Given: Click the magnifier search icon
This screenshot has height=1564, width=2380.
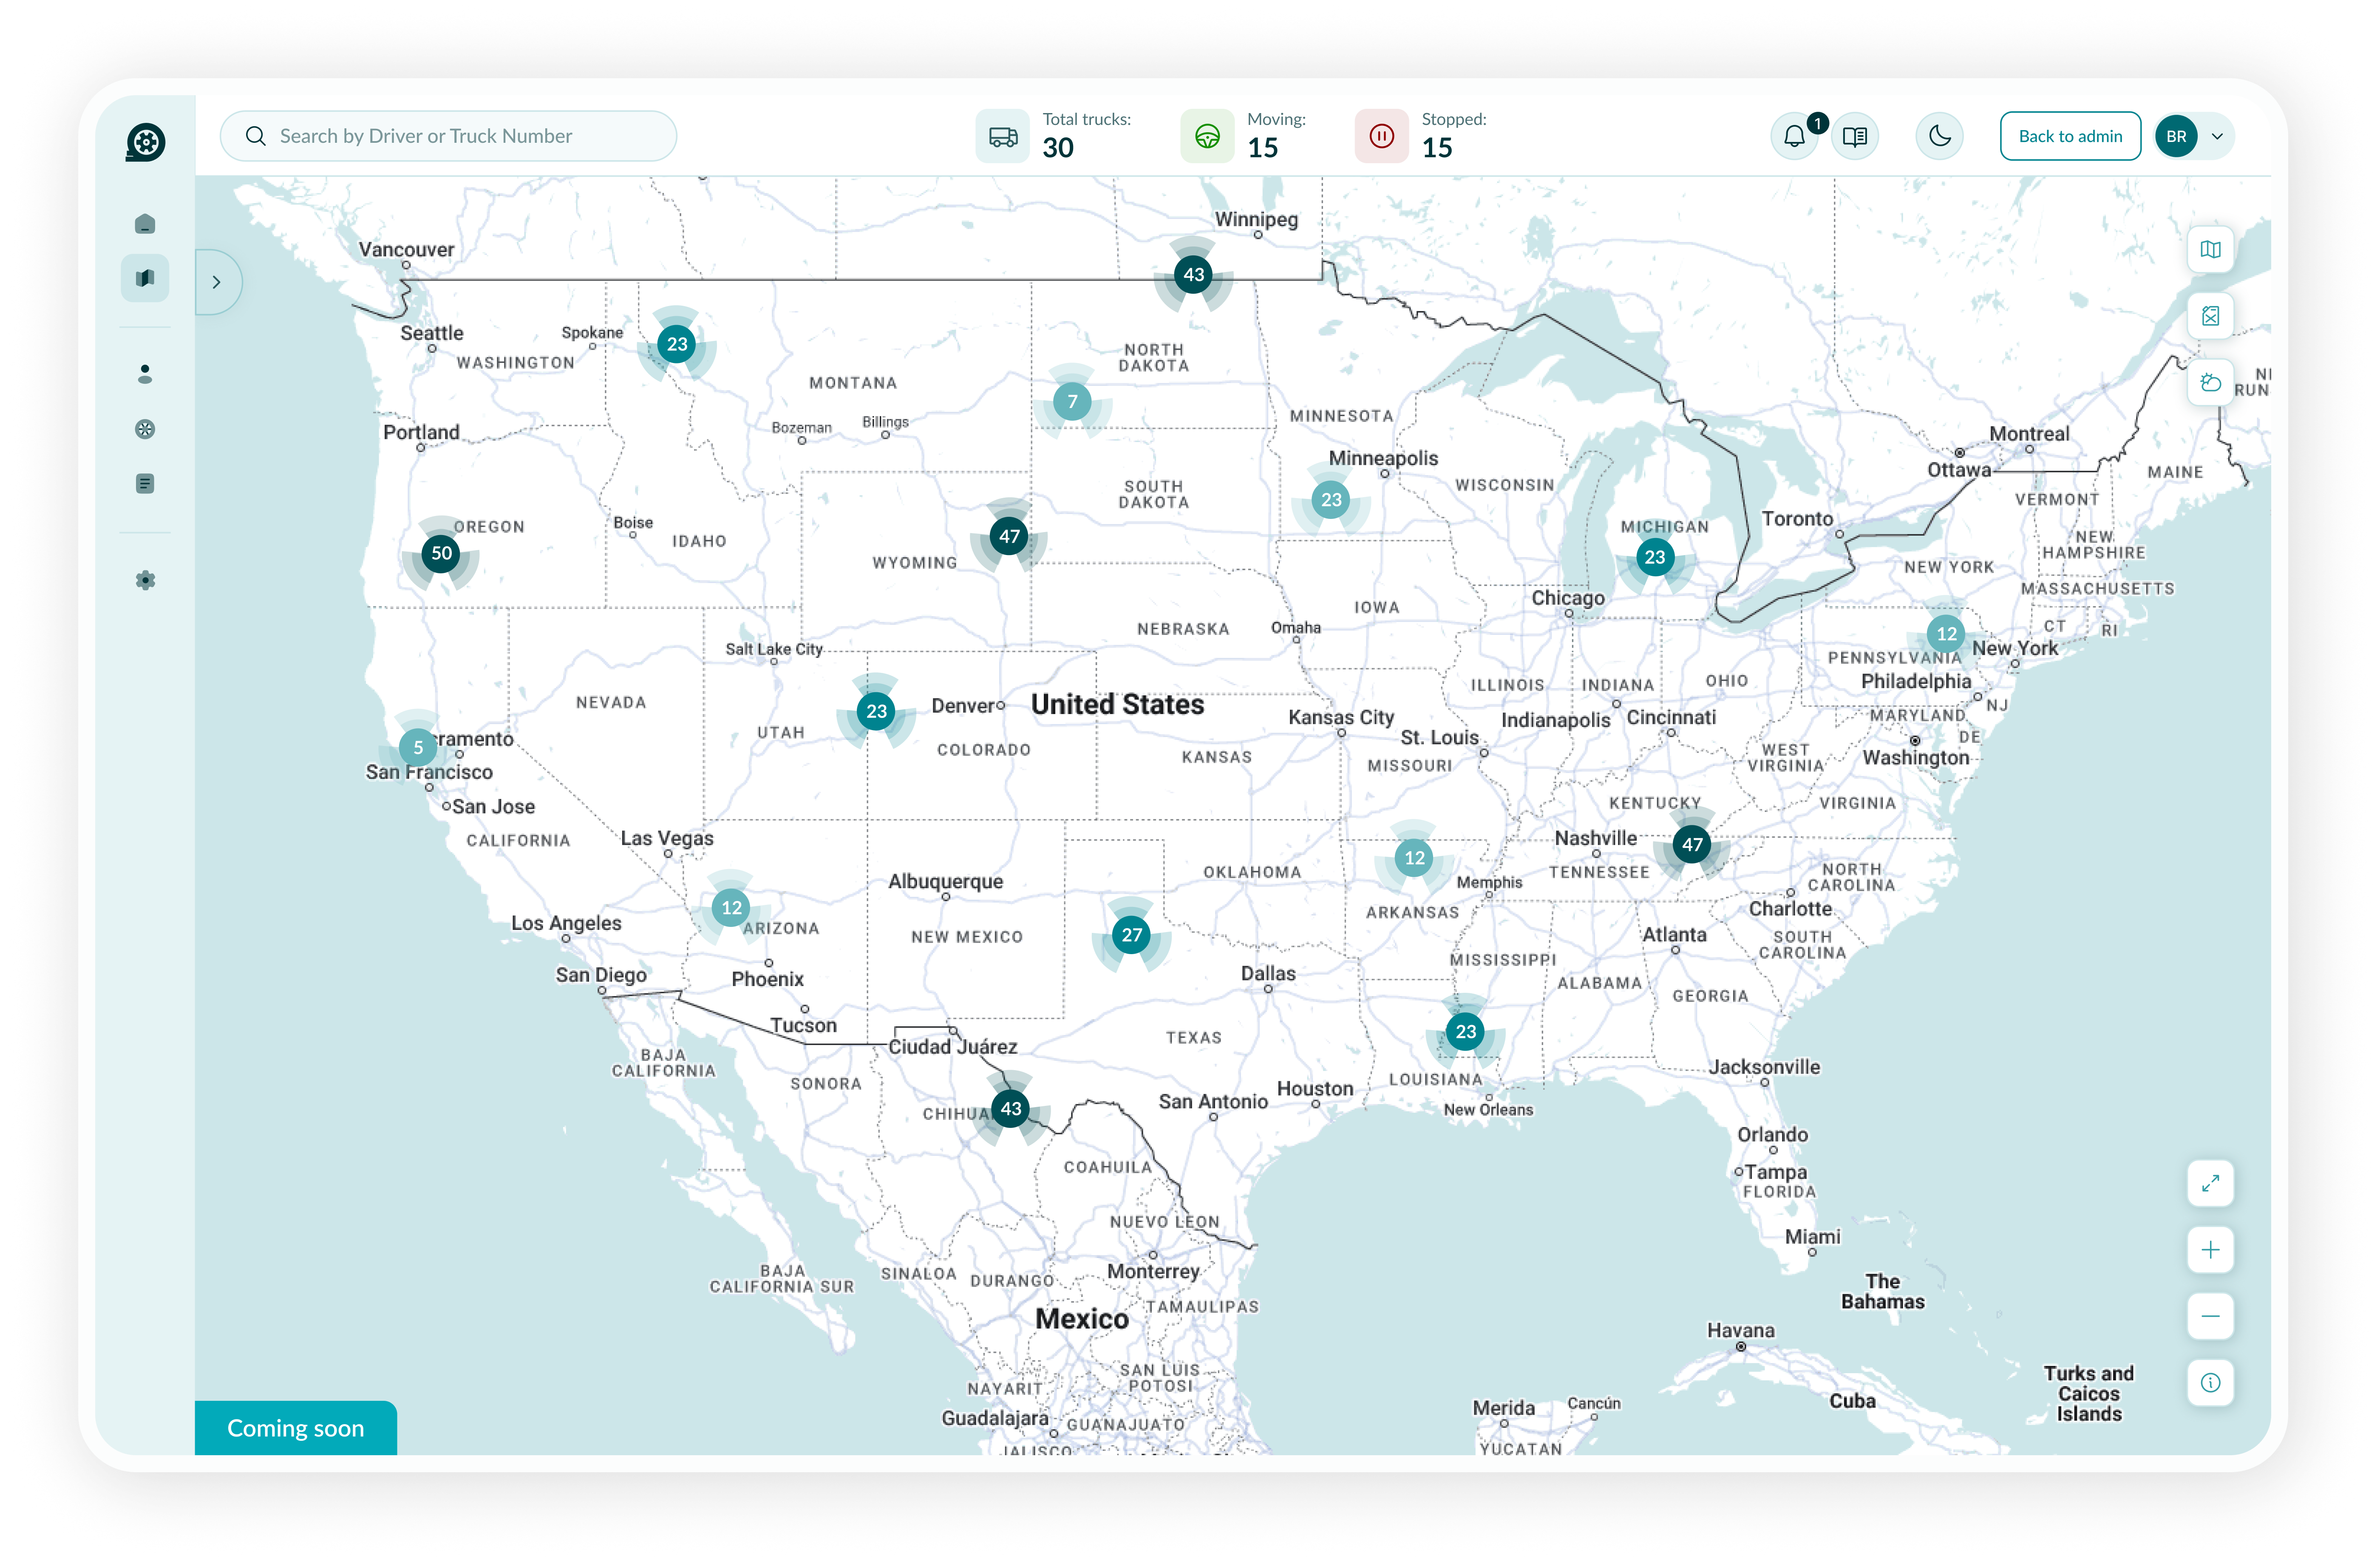Looking at the screenshot, I should (x=256, y=136).
